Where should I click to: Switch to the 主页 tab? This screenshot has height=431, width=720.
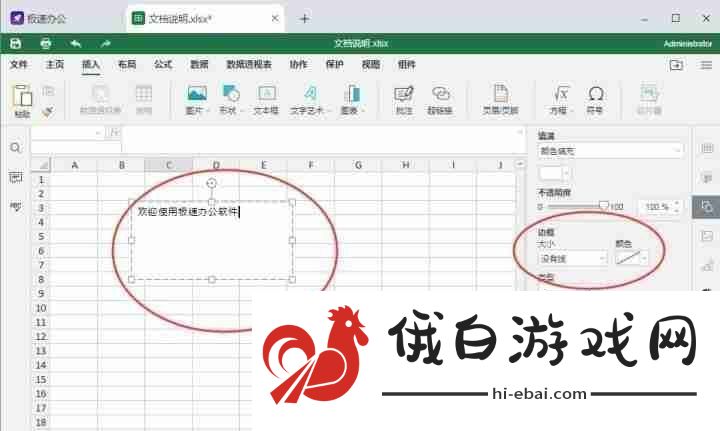(55, 65)
